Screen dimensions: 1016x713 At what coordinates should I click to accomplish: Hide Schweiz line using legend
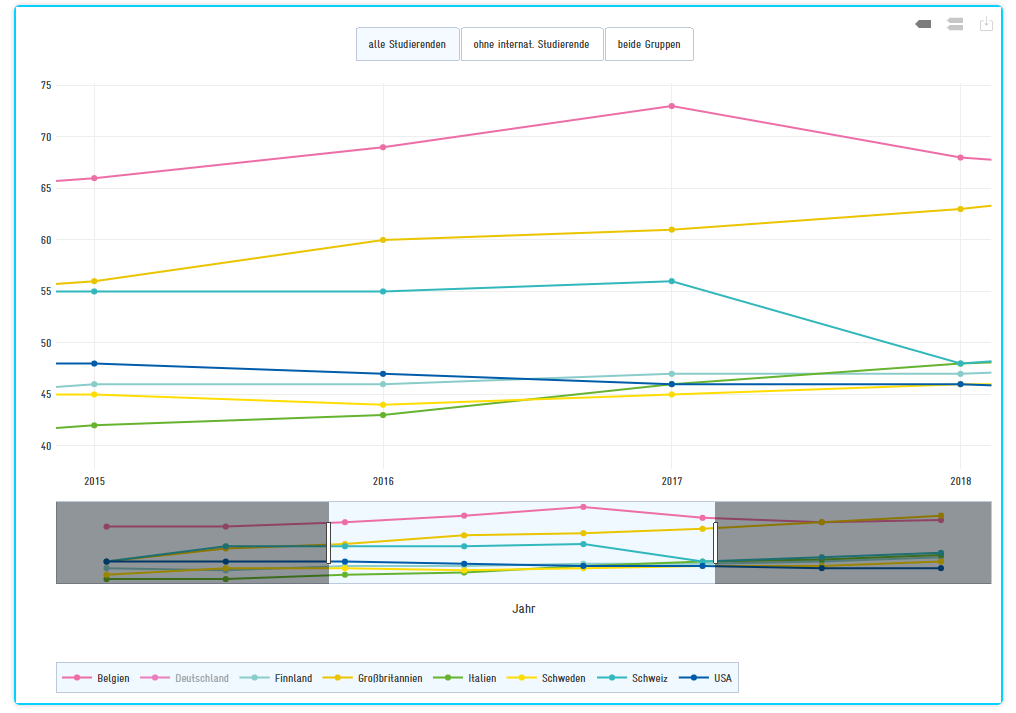pyautogui.click(x=634, y=678)
